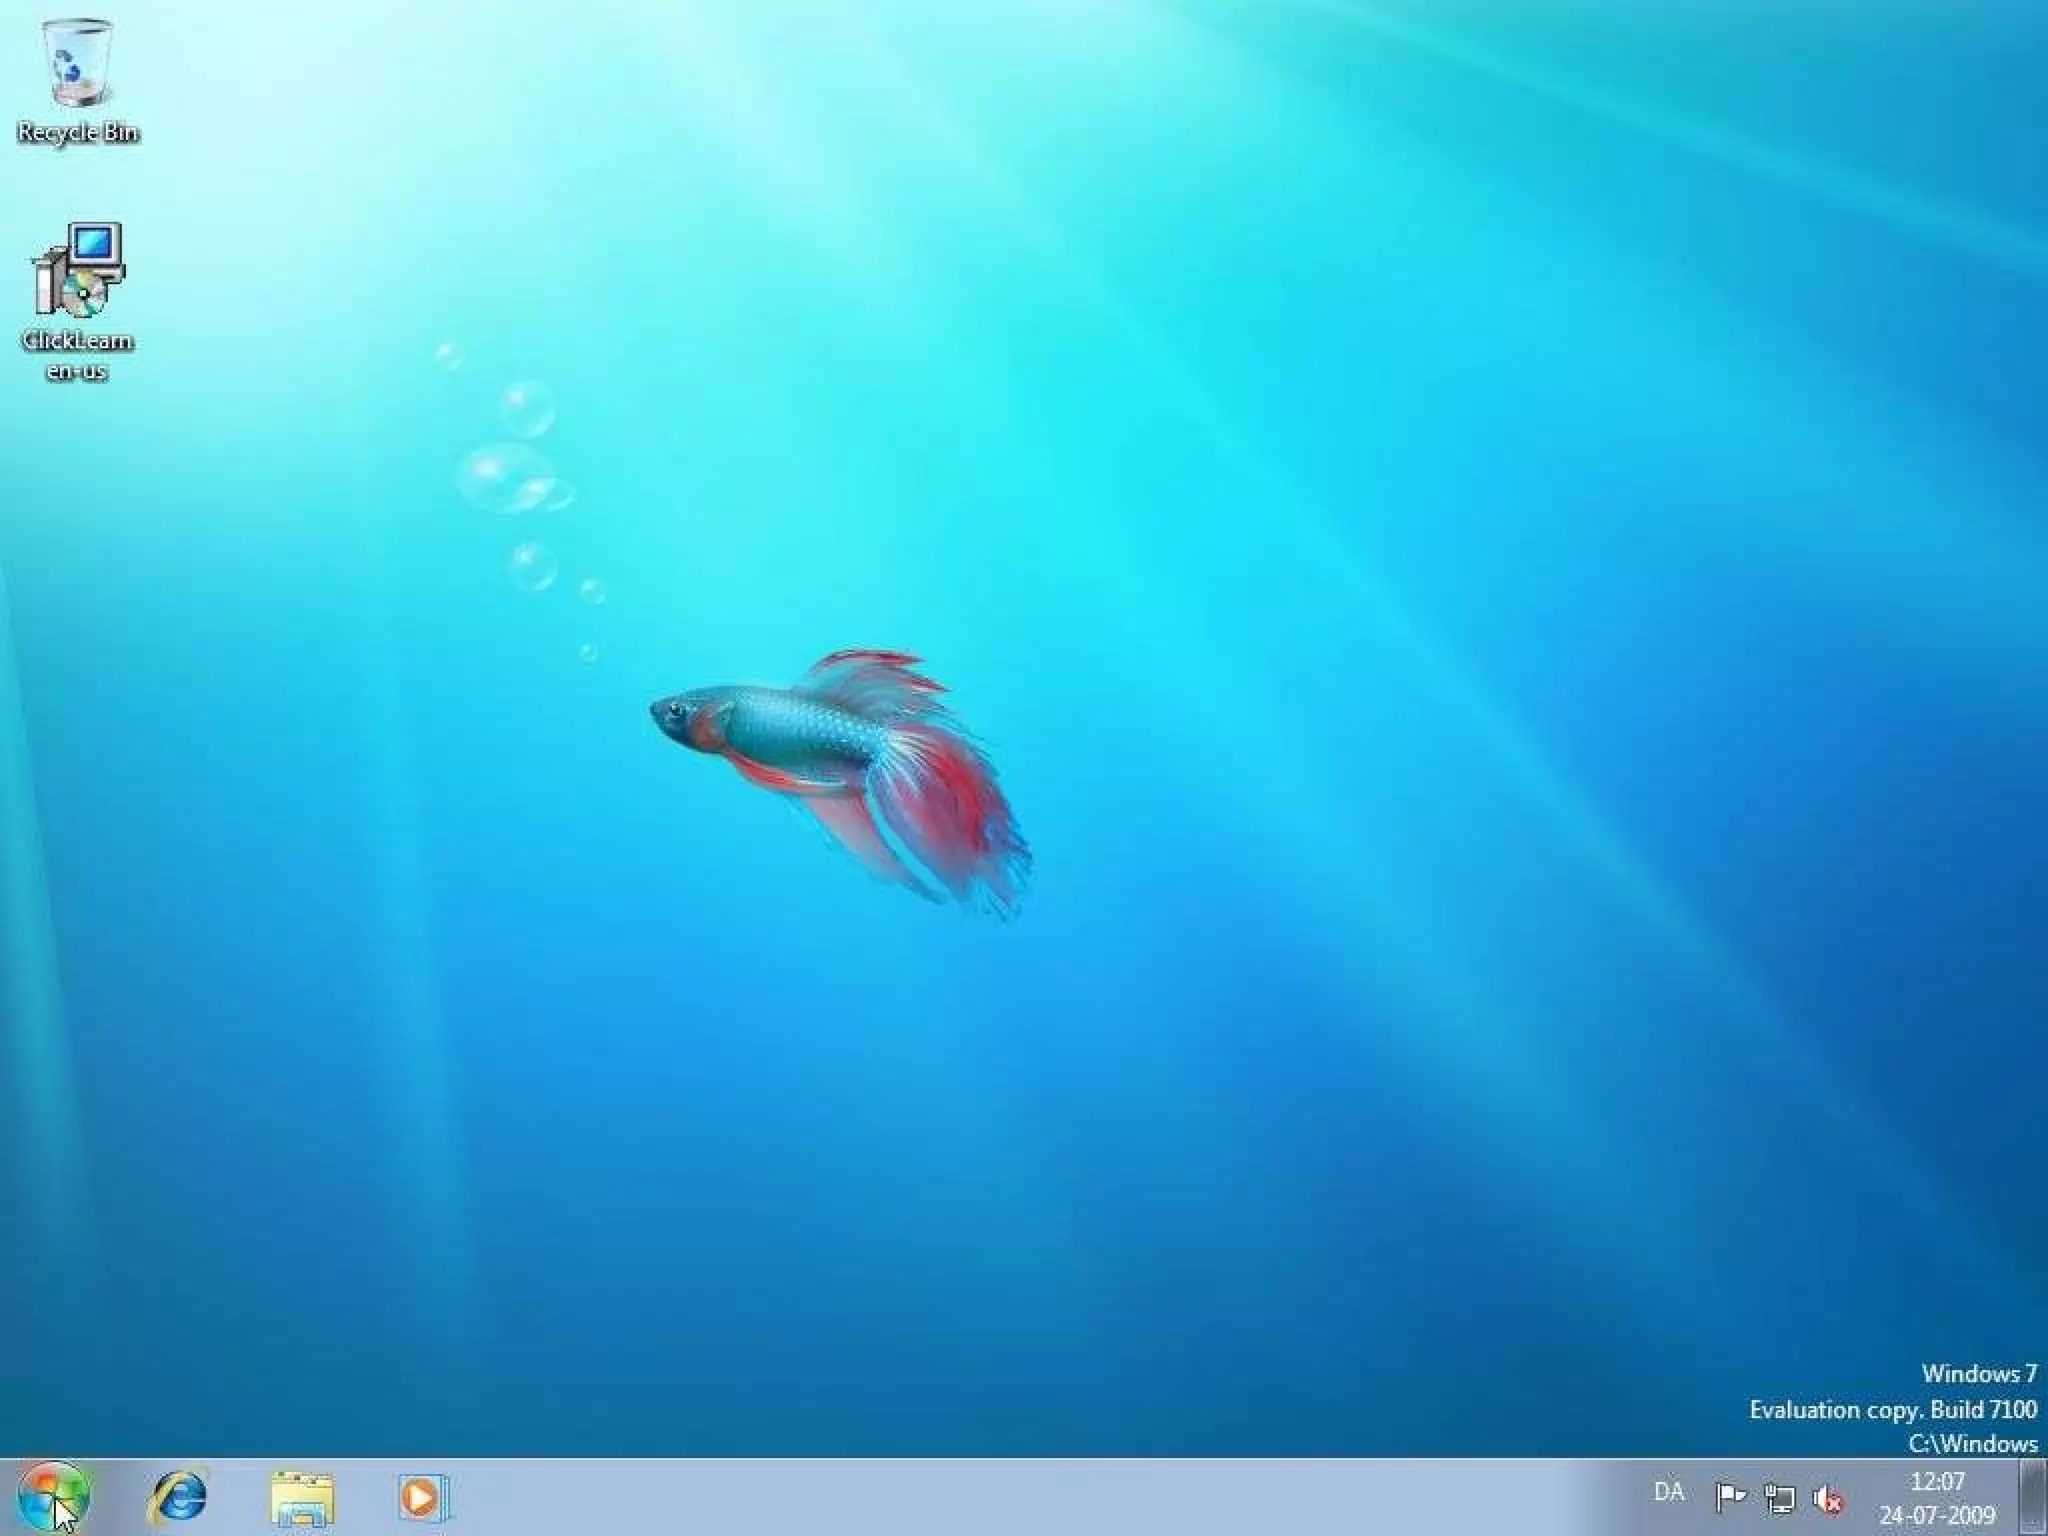Viewport: 2048px width, 1536px height.
Task: Open the Action Center flag icon
Action: click(x=1729, y=1497)
